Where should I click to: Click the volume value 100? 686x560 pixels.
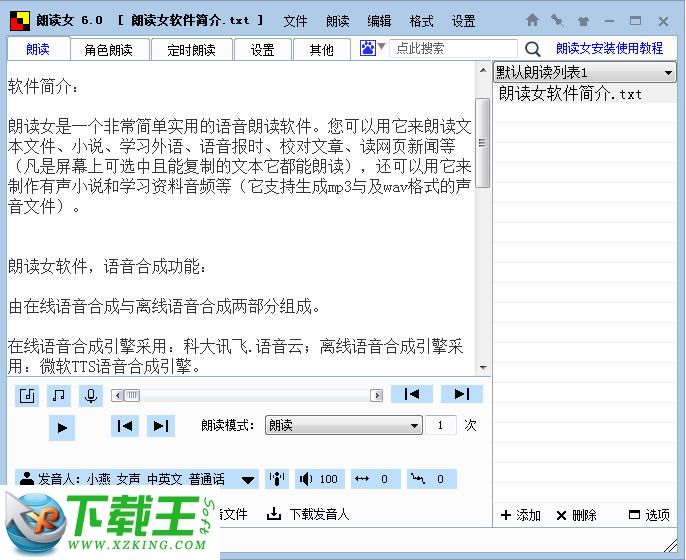coord(329,479)
